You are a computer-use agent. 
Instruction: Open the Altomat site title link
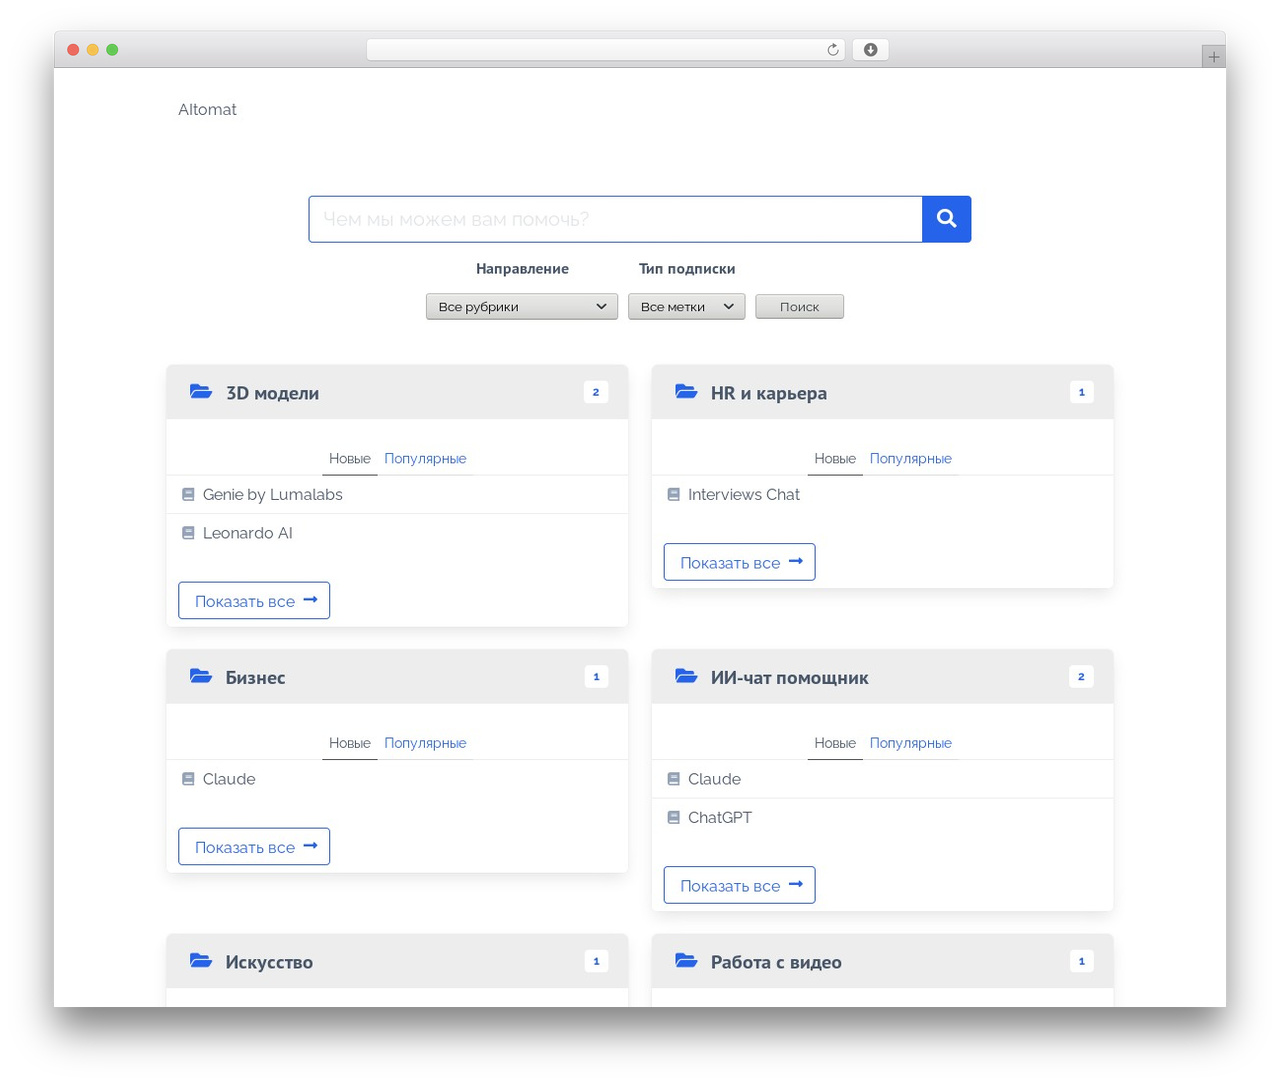(207, 110)
